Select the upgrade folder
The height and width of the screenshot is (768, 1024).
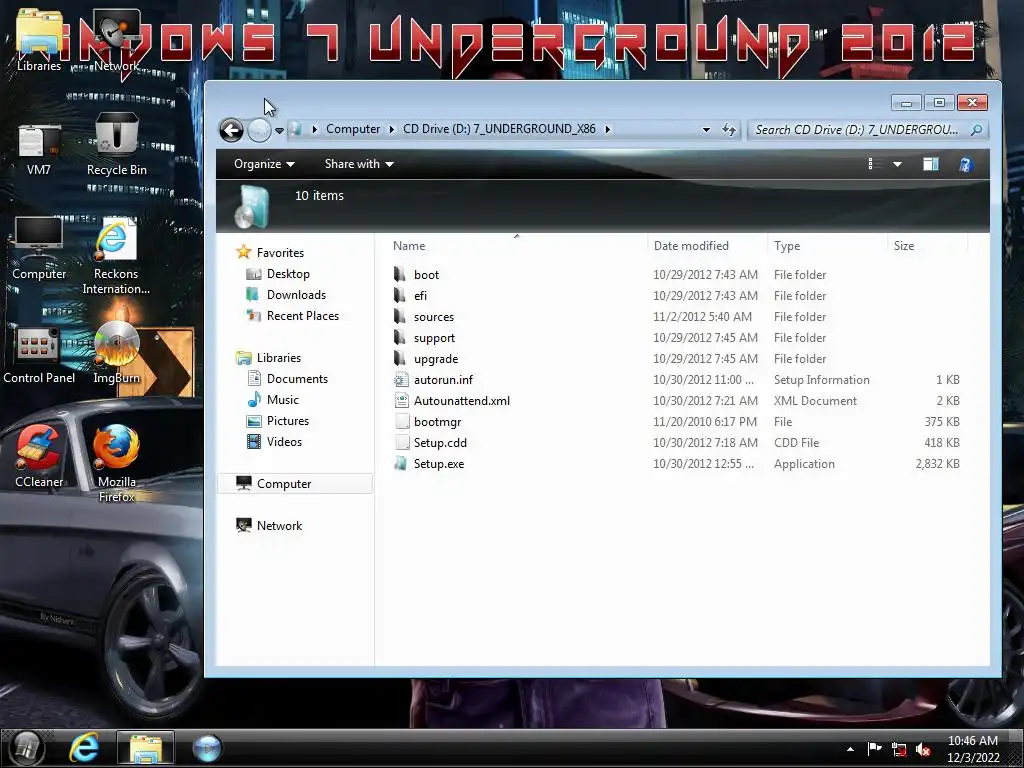click(436, 359)
